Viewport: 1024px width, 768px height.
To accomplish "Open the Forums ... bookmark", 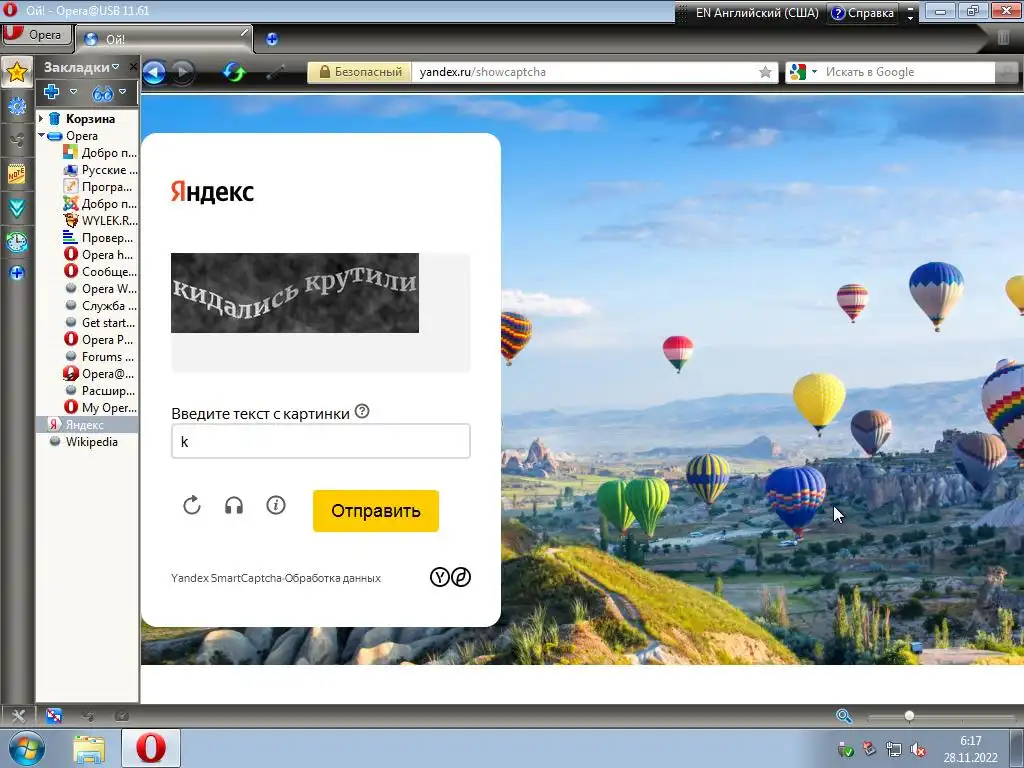I will 100,357.
